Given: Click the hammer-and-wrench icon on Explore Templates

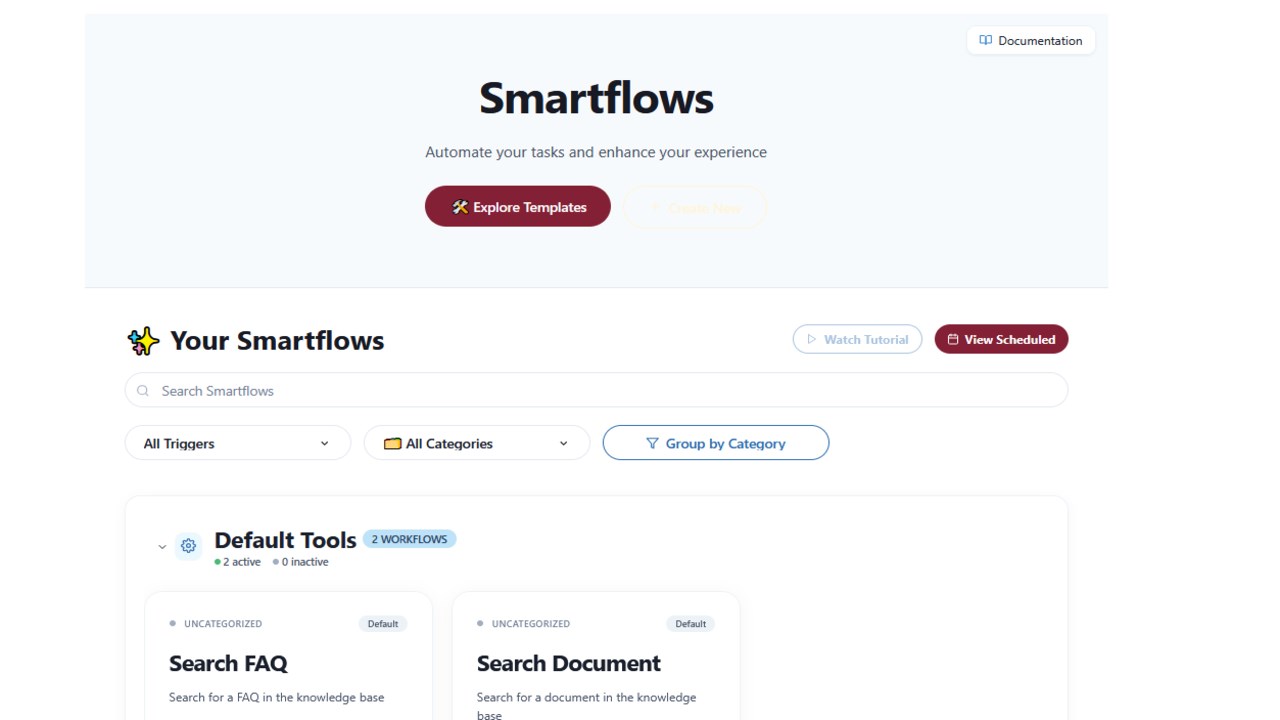Looking at the screenshot, I should coord(460,207).
